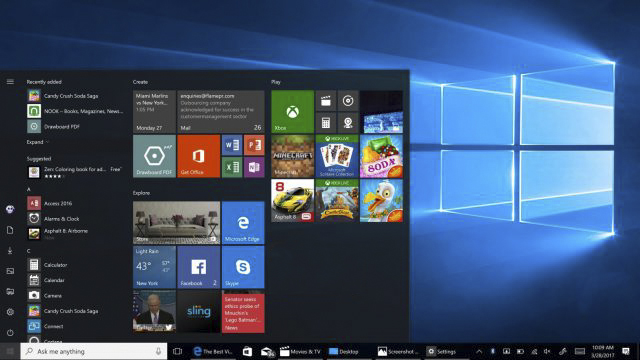Show hidden system tray icons chevron
The image size is (640, 360).
point(479,351)
